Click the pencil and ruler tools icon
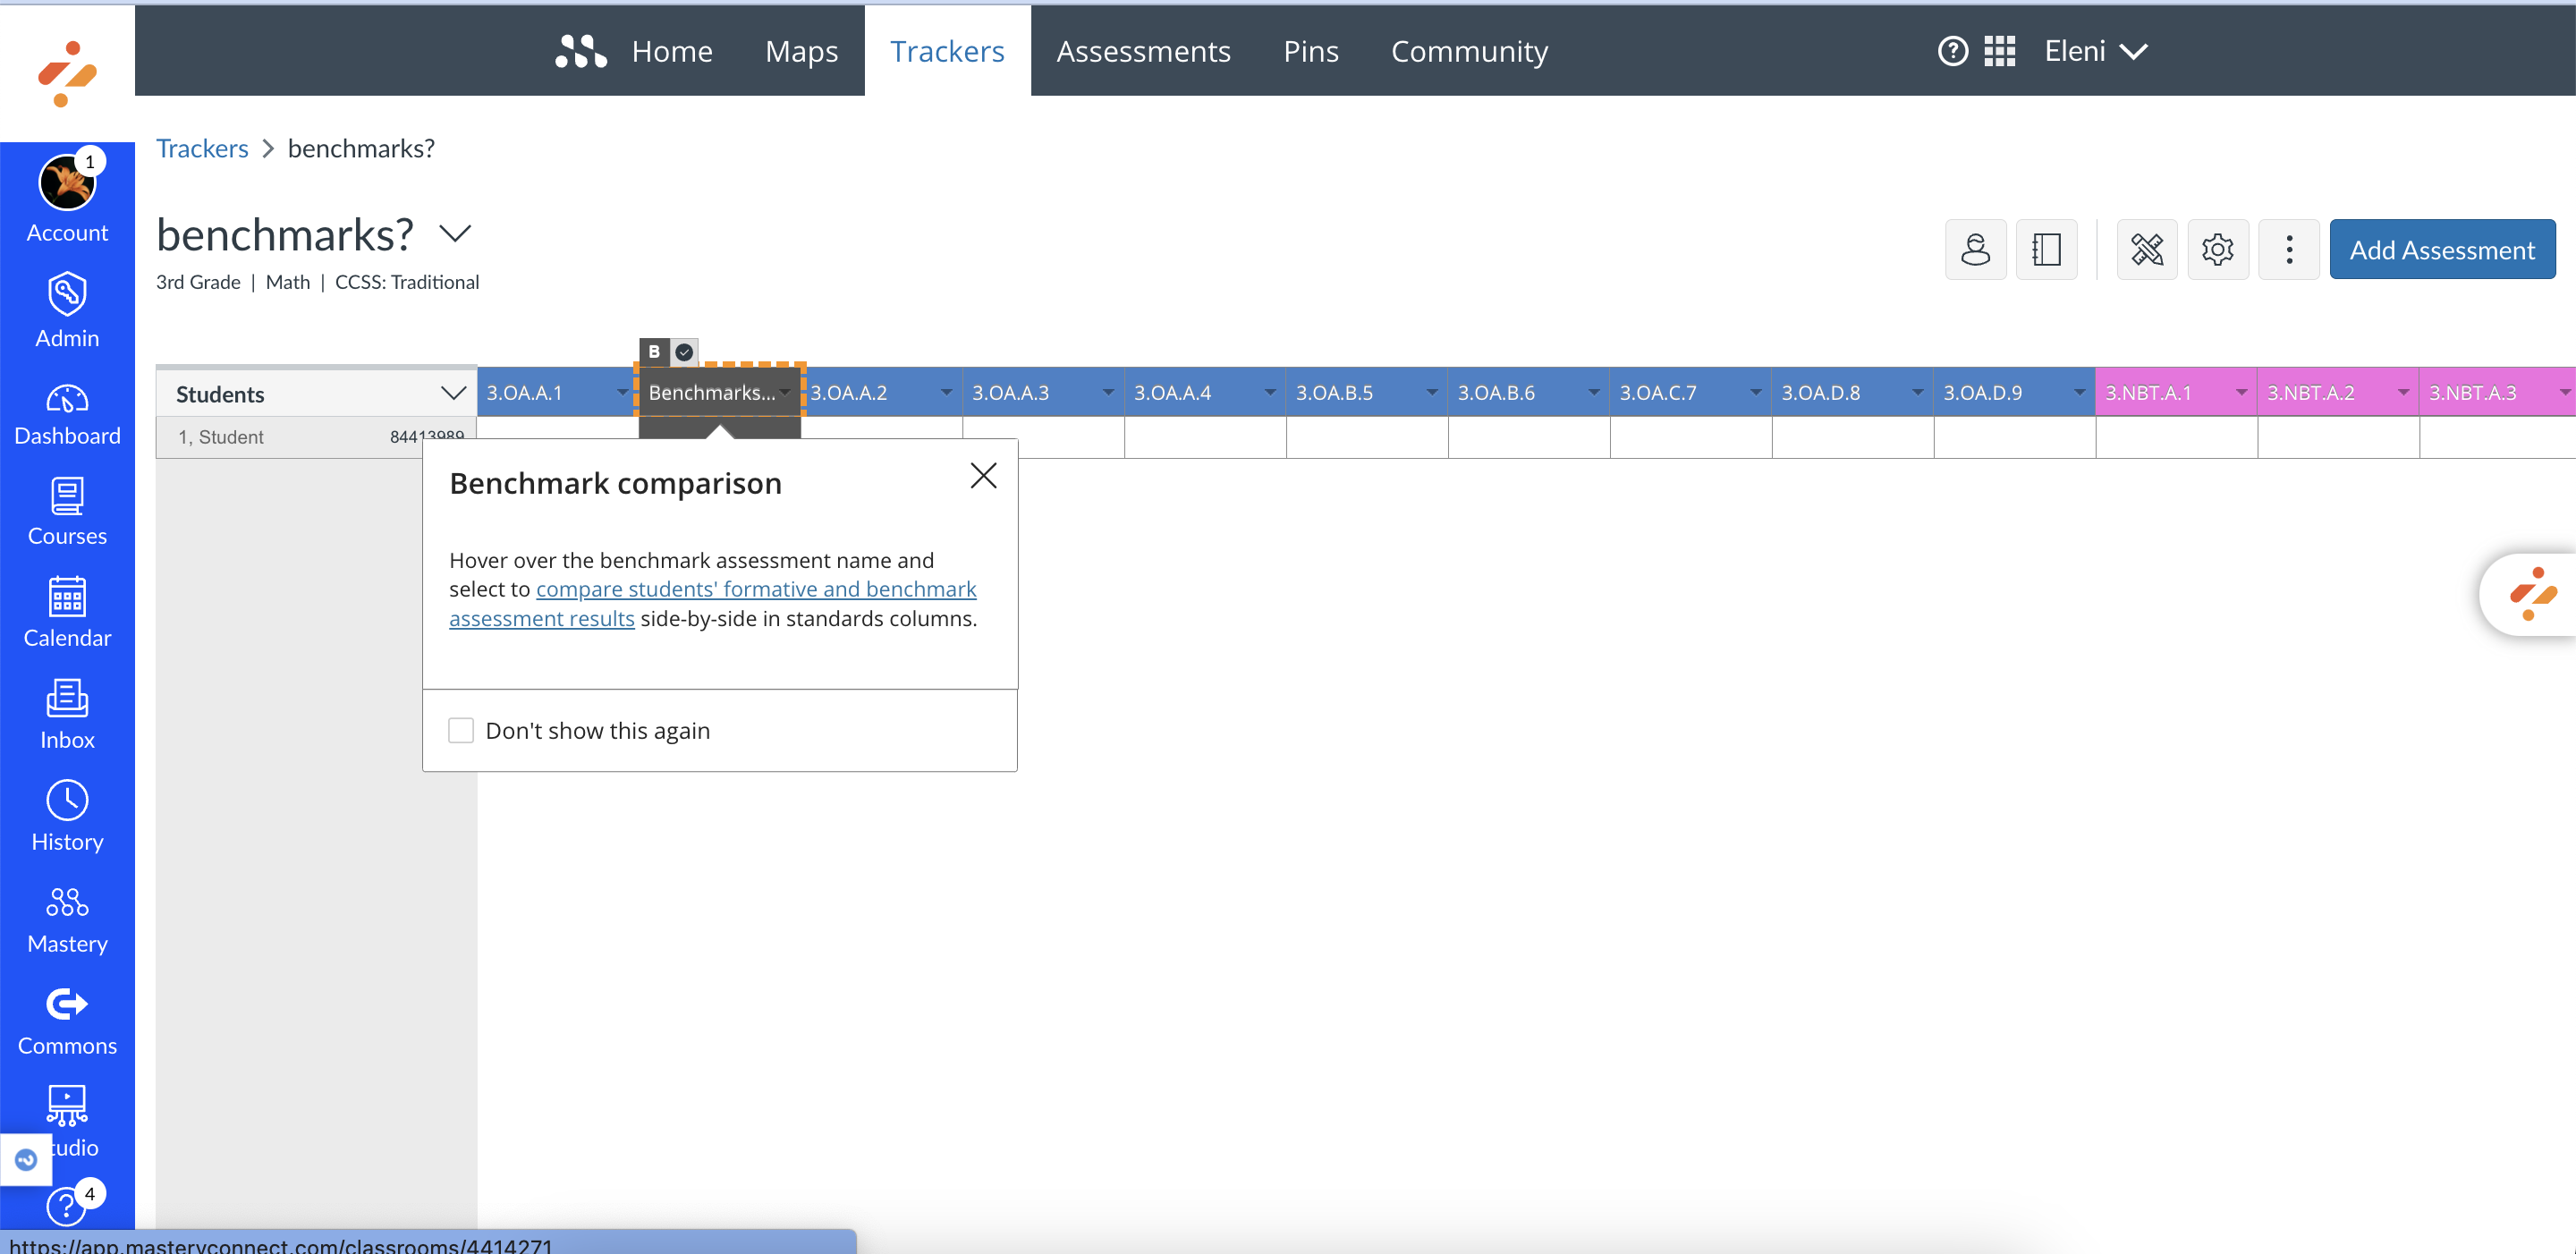2576x1254 pixels. click(2147, 249)
